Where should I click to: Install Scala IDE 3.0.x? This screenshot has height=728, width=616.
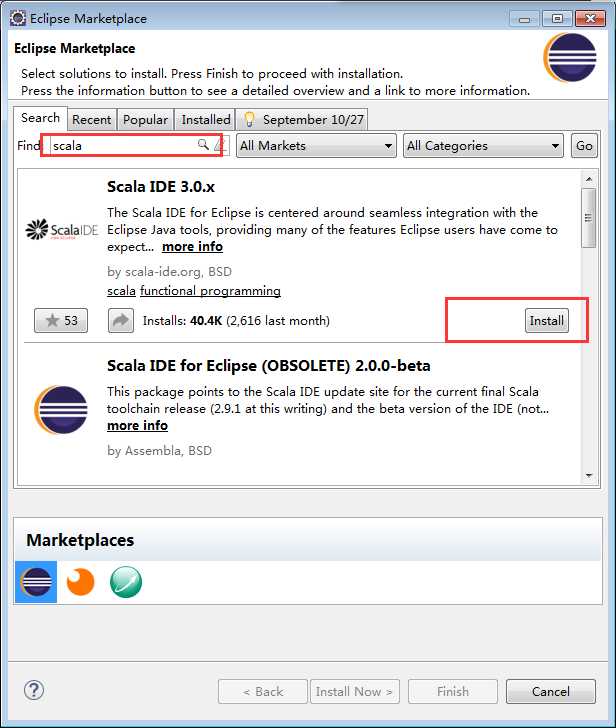547,320
